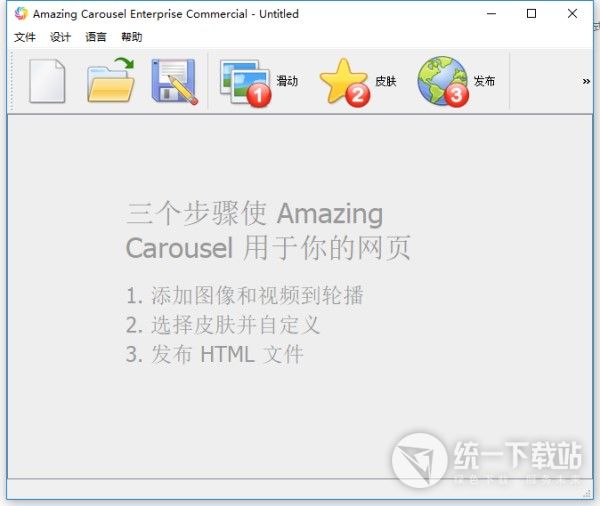Open step 1 slides (滑动) toolbar button
The image size is (600, 506).
coord(259,82)
